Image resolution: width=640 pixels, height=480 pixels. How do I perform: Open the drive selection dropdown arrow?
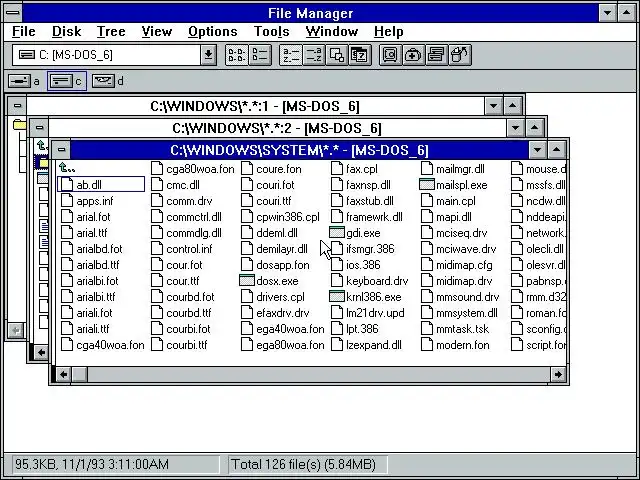coord(208,55)
